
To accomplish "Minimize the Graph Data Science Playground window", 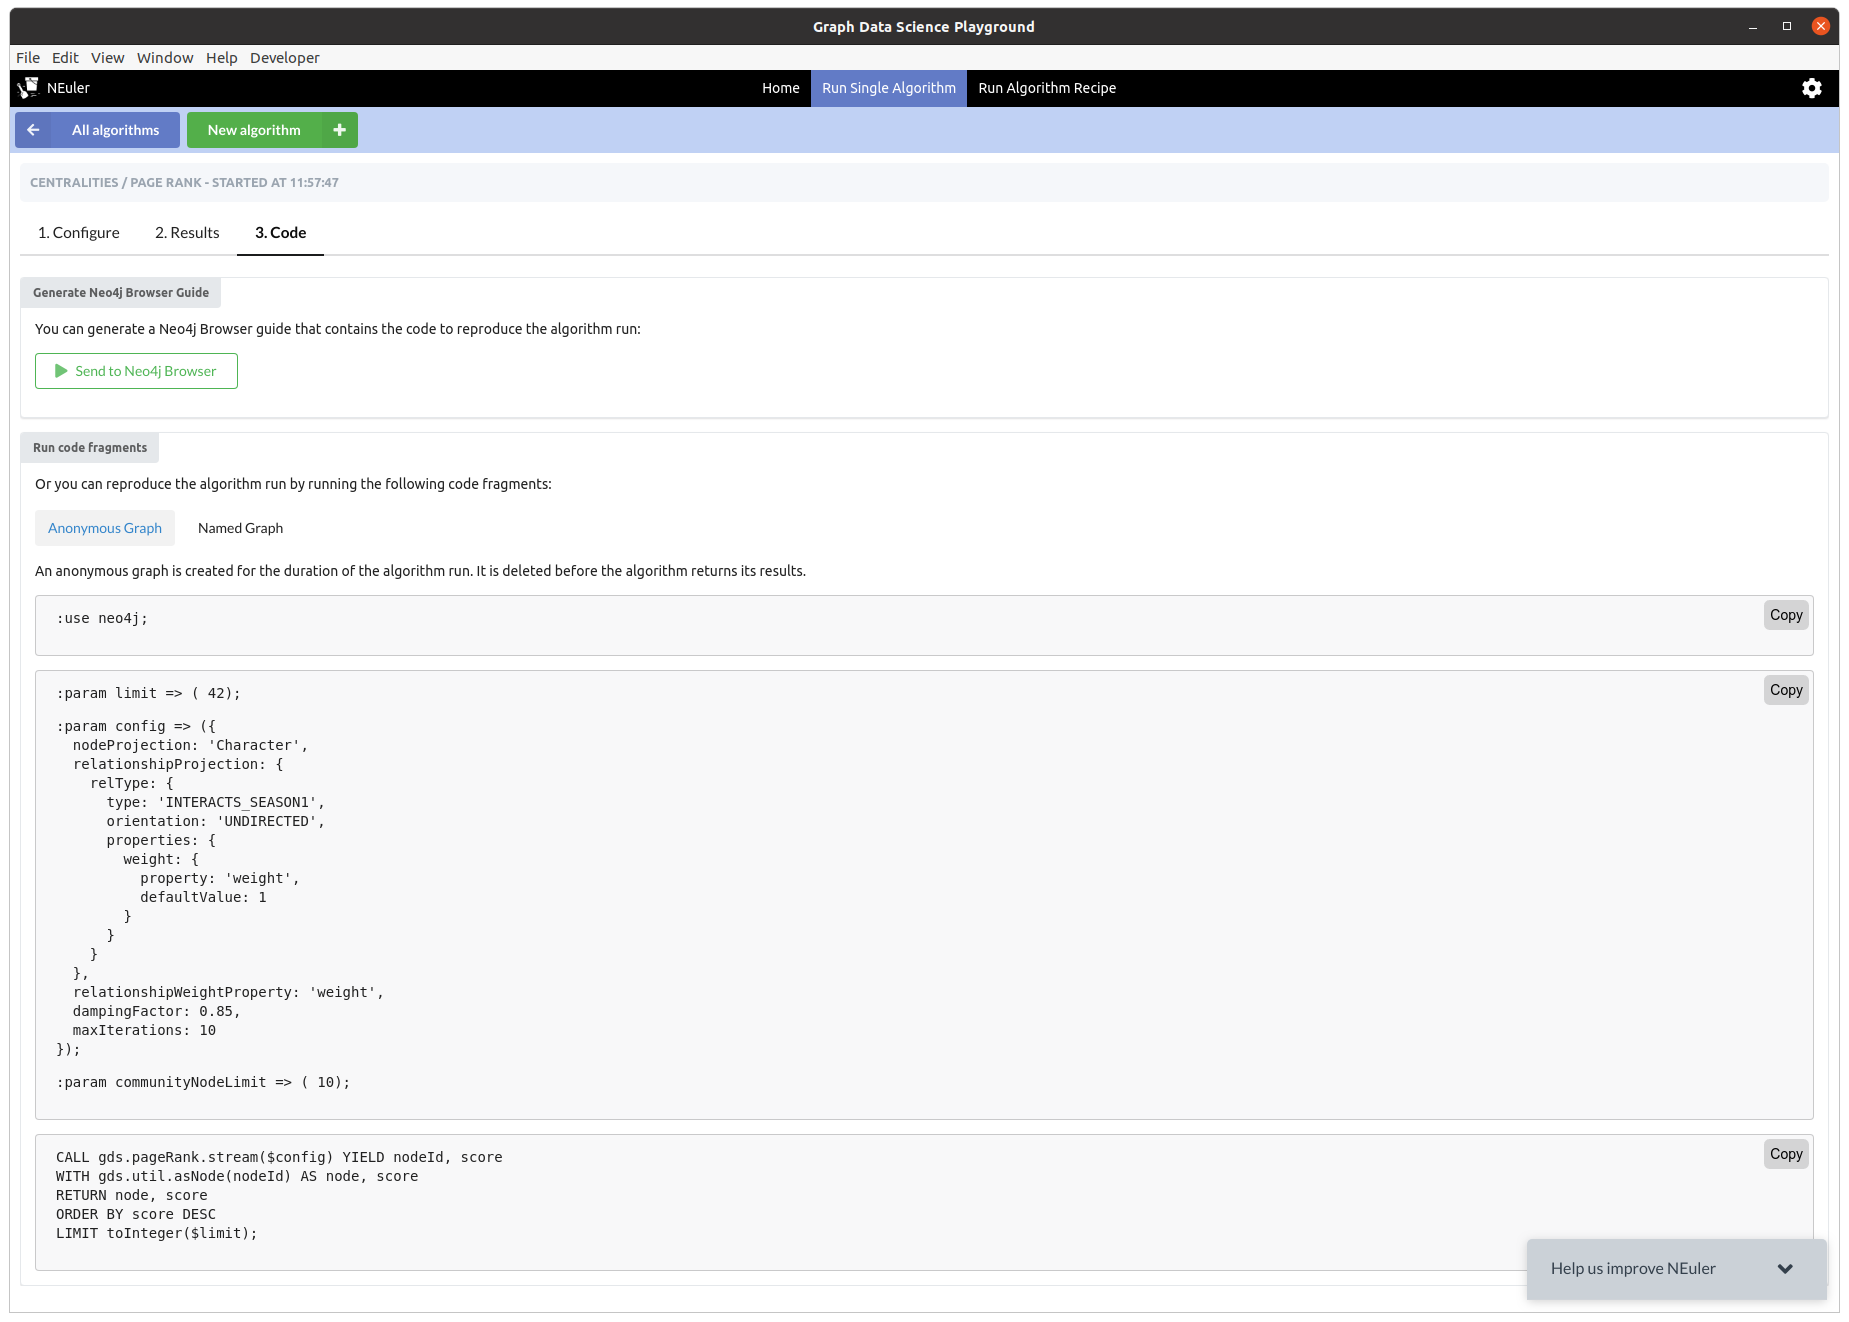I will 1753,27.
